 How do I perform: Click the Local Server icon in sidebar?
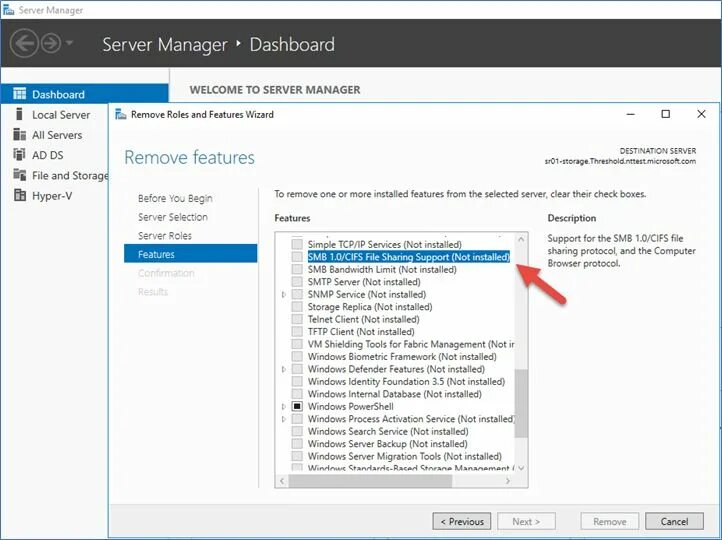point(19,114)
